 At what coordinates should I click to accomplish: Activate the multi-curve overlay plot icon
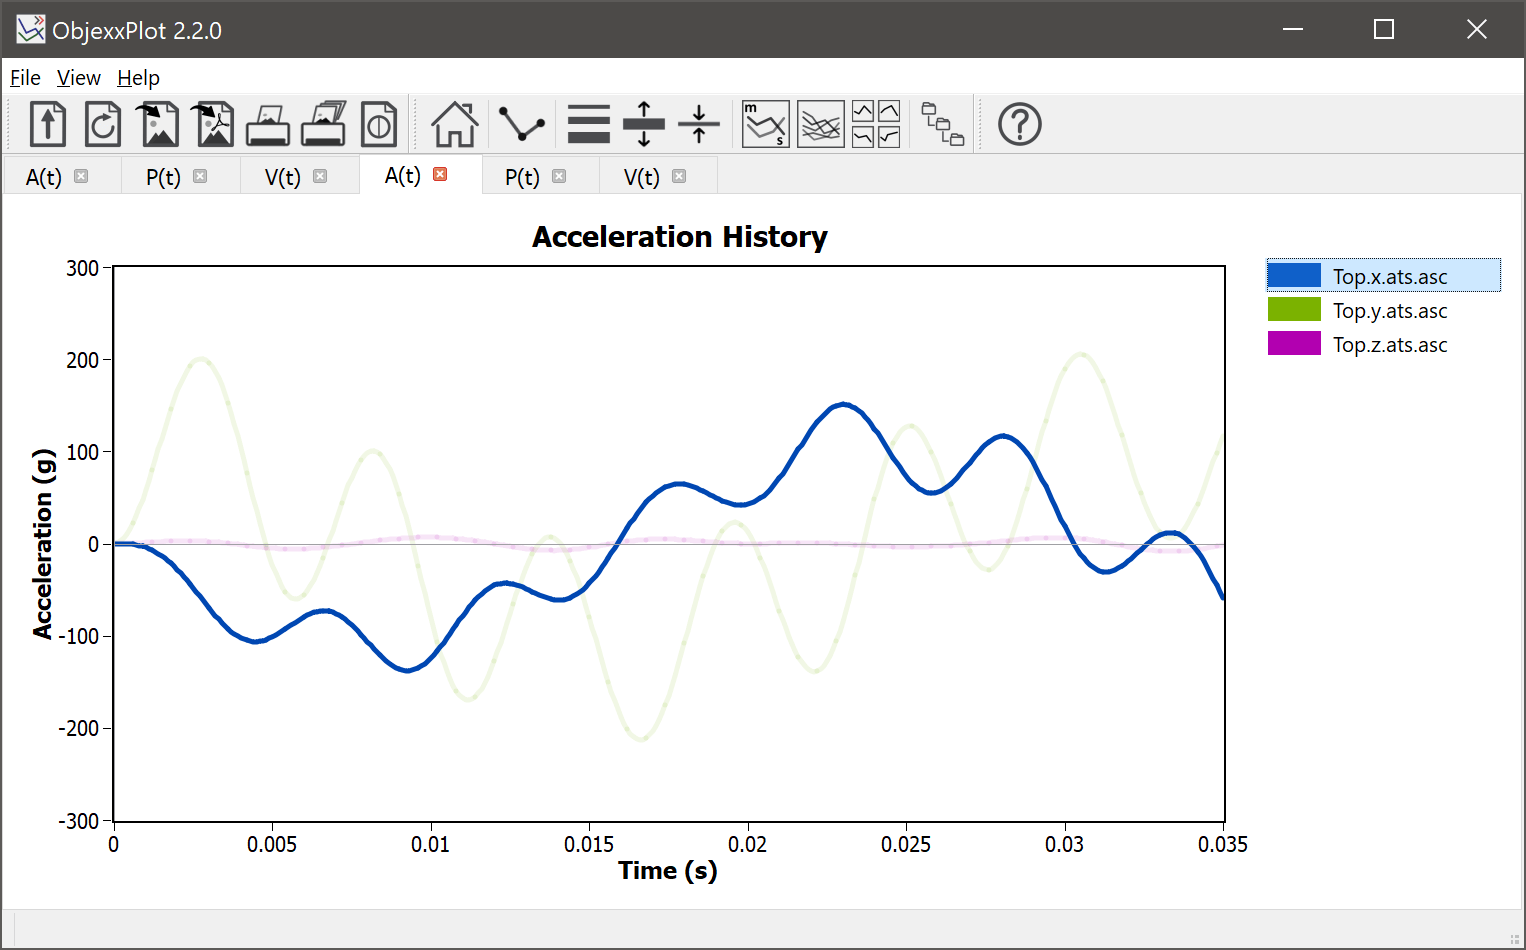coord(820,123)
